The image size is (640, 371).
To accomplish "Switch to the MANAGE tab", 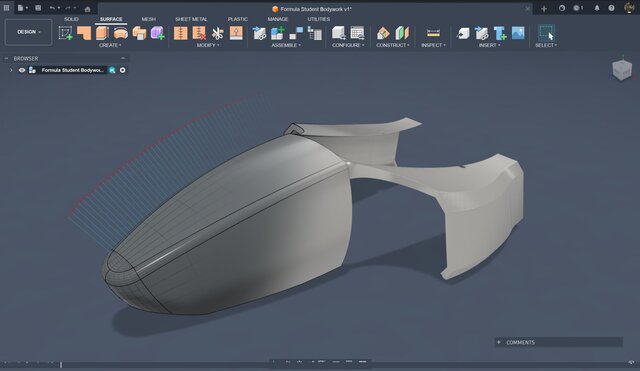I will (278, 19).
